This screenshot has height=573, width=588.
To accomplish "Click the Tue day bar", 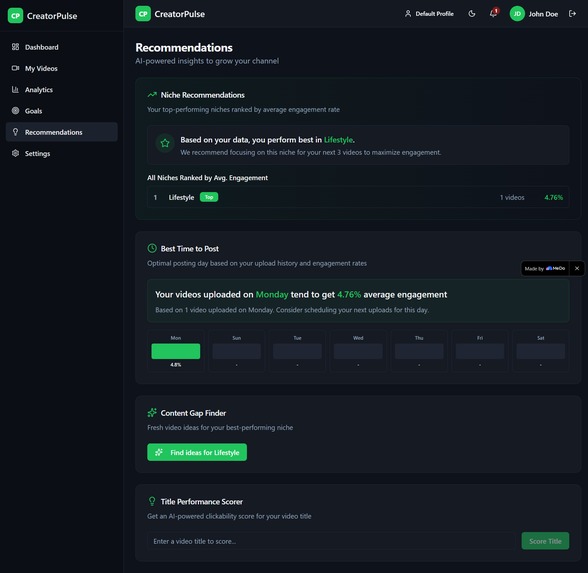I will tap(297, 351).
